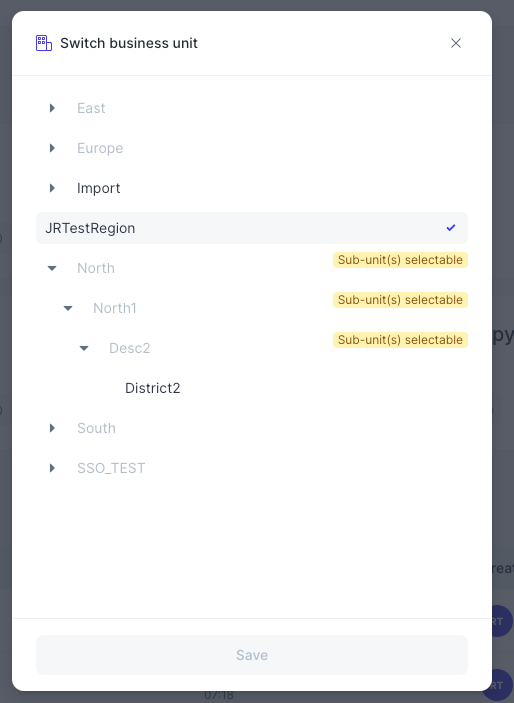Click the JRTestRegion selected row

[x=252, y=228]
